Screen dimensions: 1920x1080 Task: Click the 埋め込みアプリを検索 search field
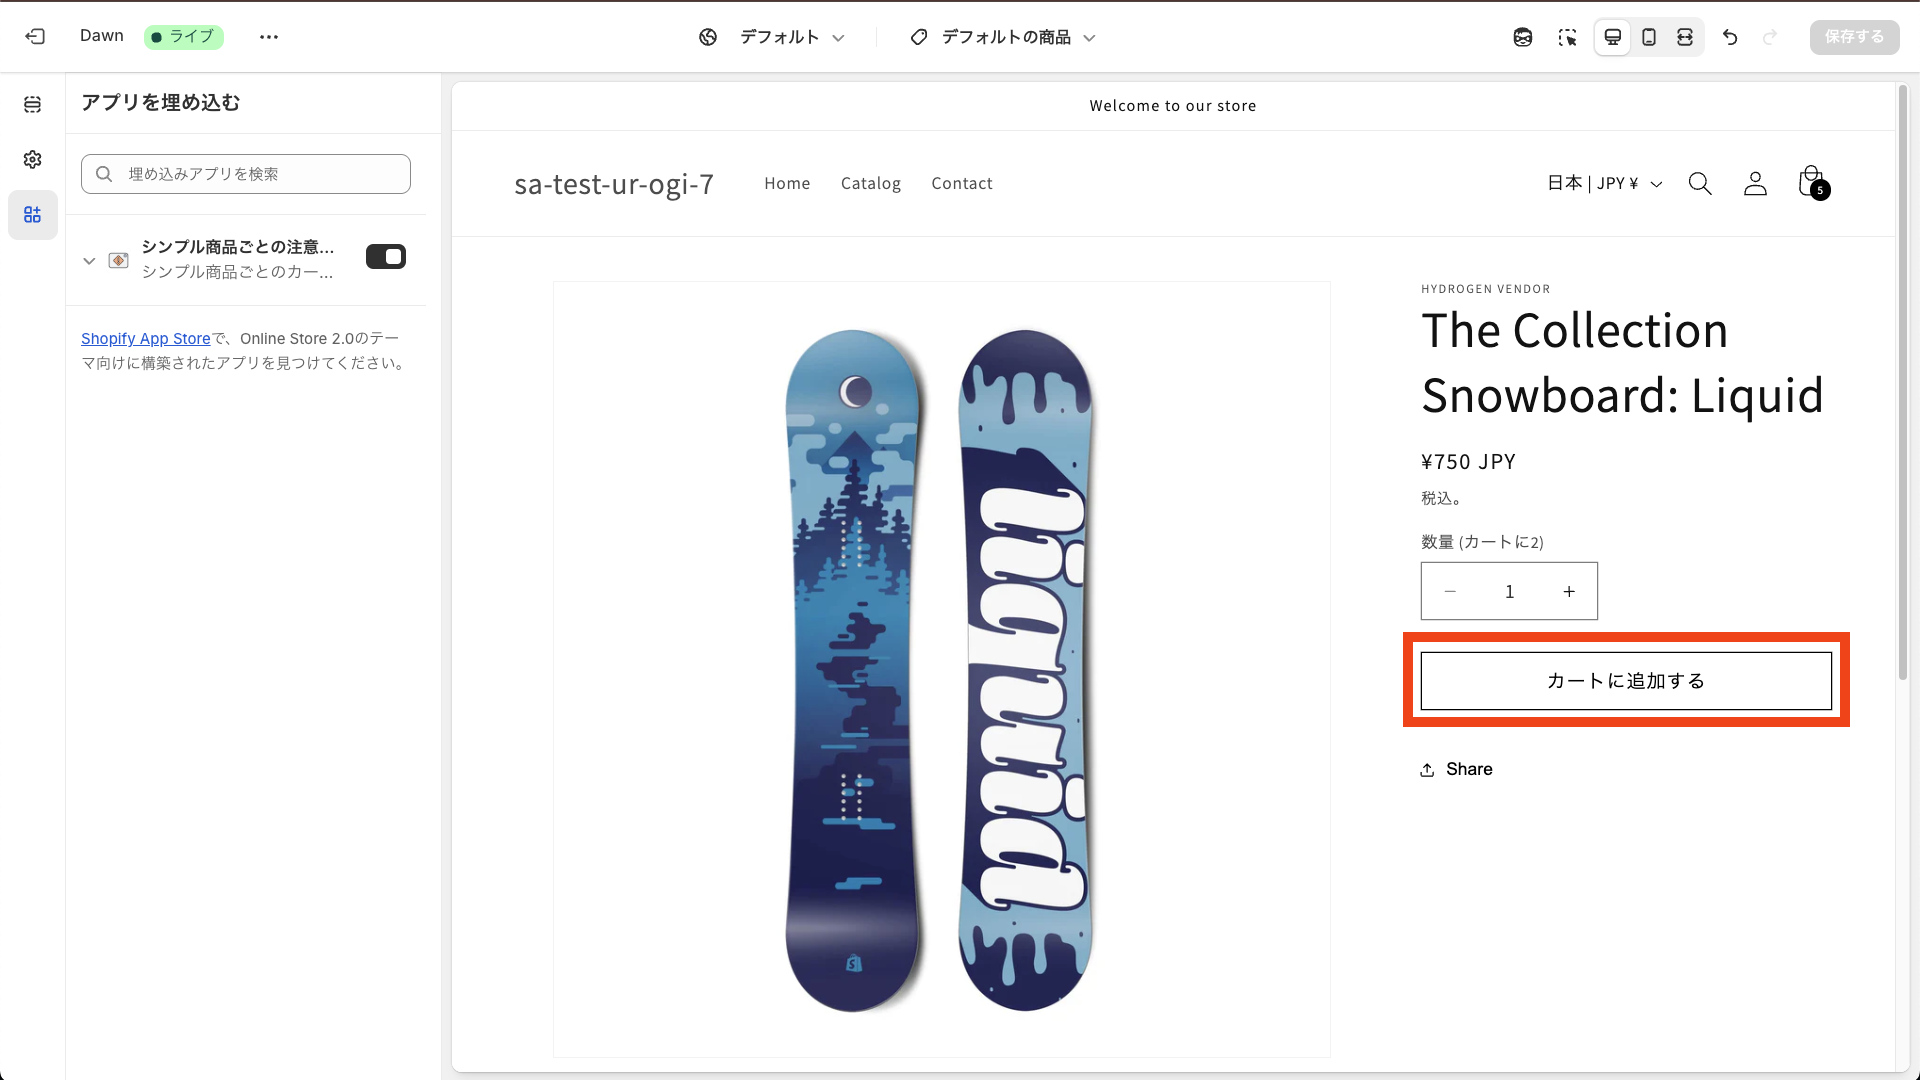[246, 174]
